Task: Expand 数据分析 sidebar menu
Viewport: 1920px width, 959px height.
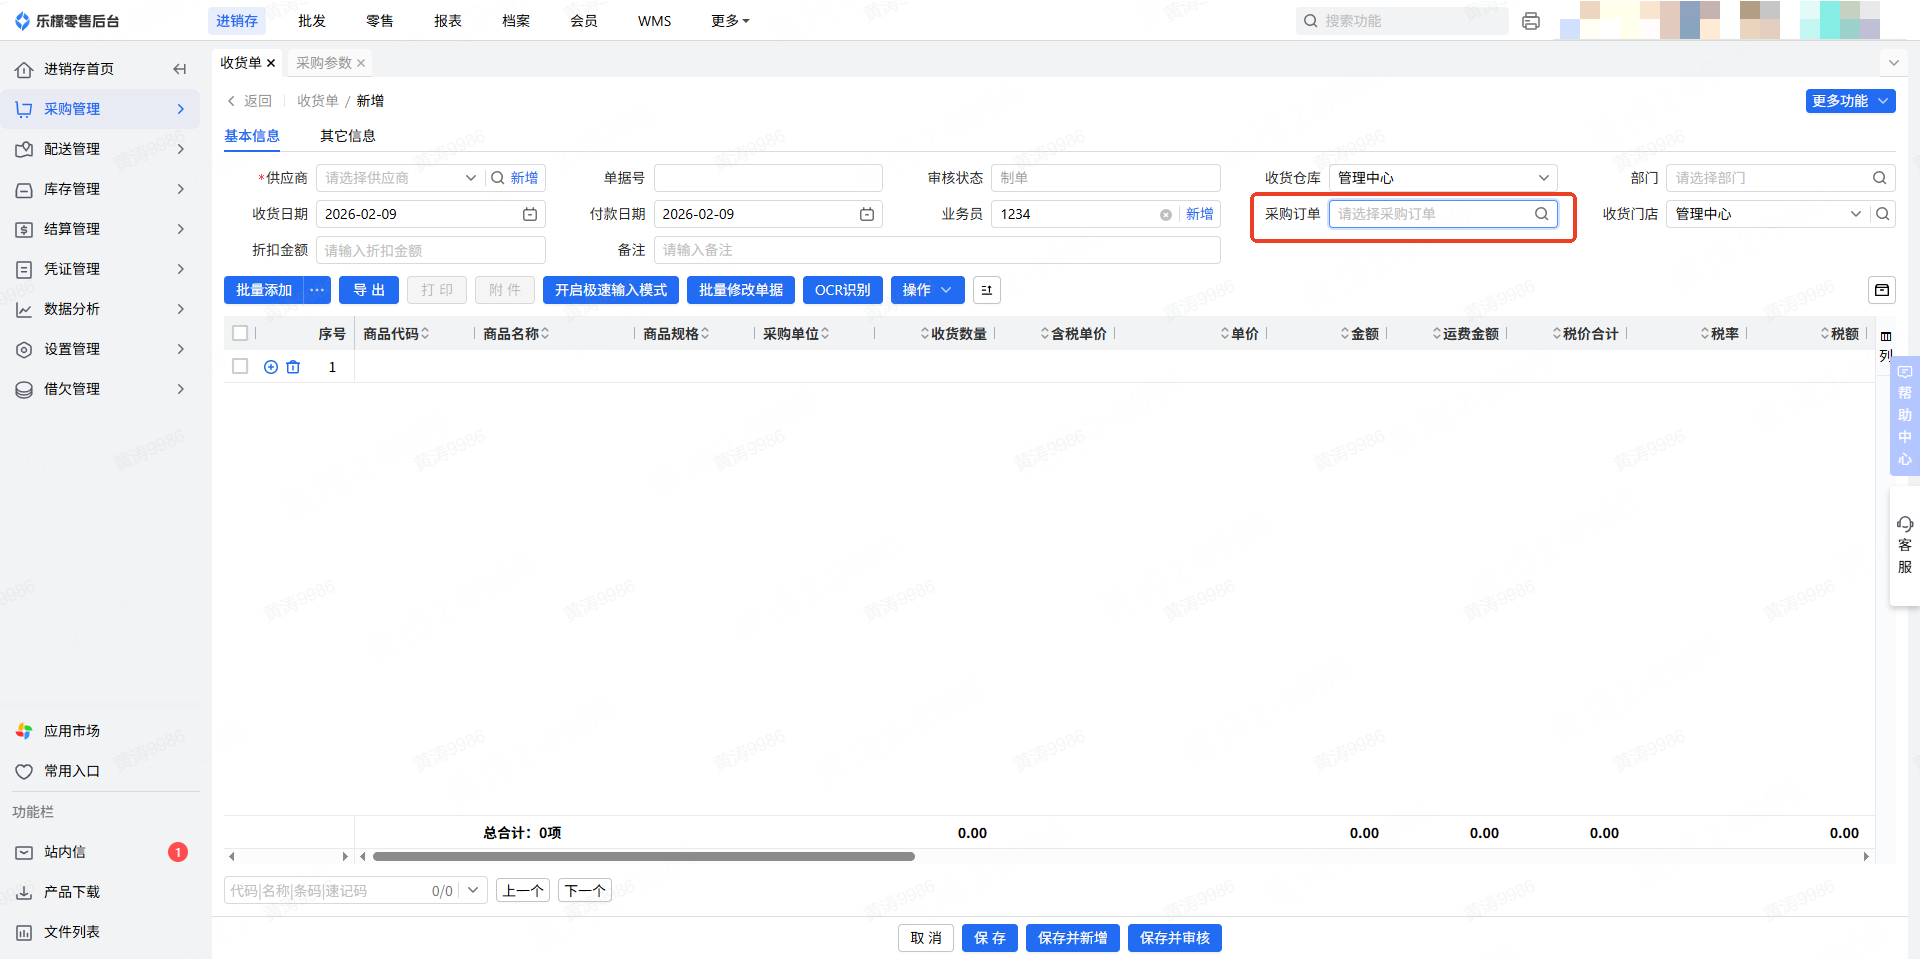Action: (x=100, y=309)
